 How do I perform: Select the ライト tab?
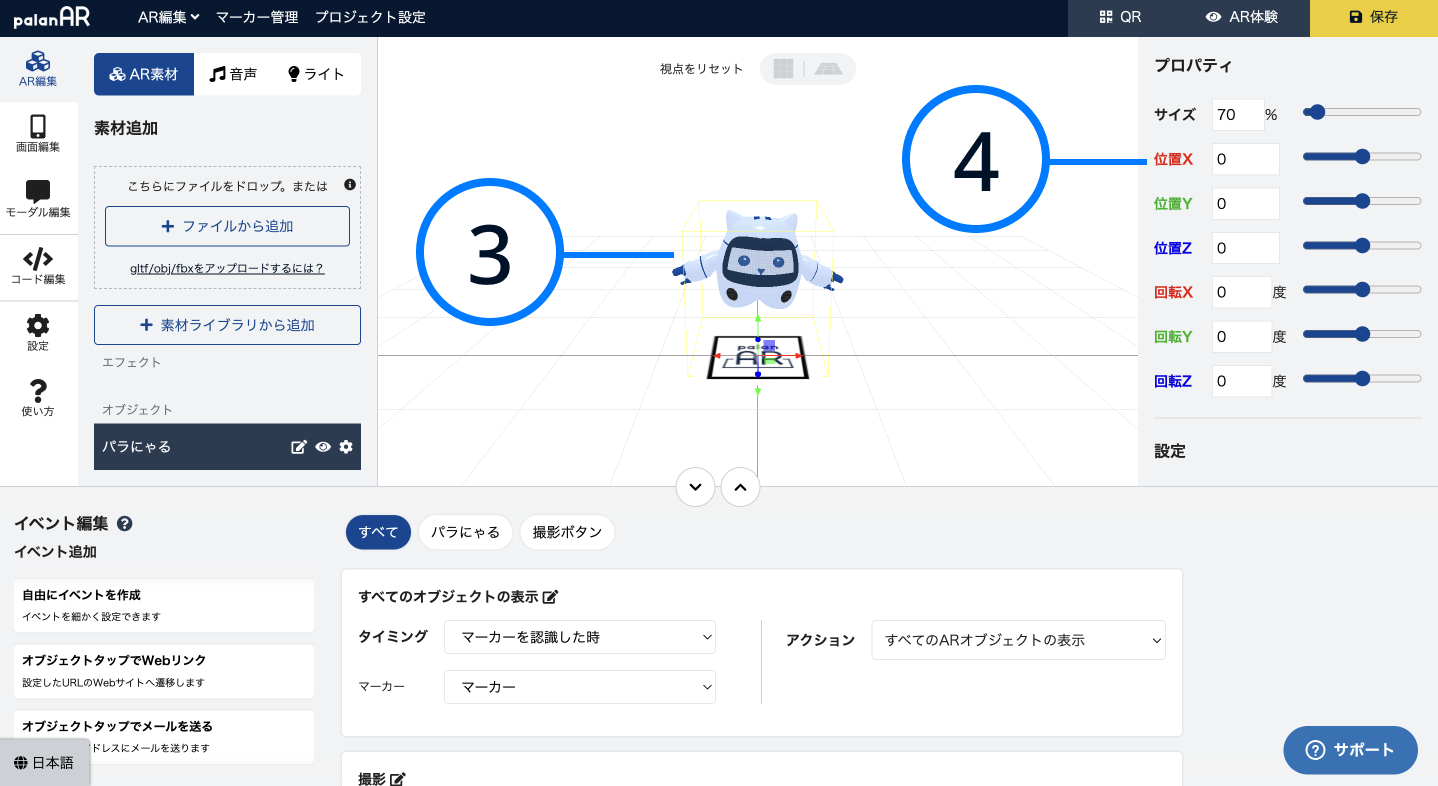[316, 74]
